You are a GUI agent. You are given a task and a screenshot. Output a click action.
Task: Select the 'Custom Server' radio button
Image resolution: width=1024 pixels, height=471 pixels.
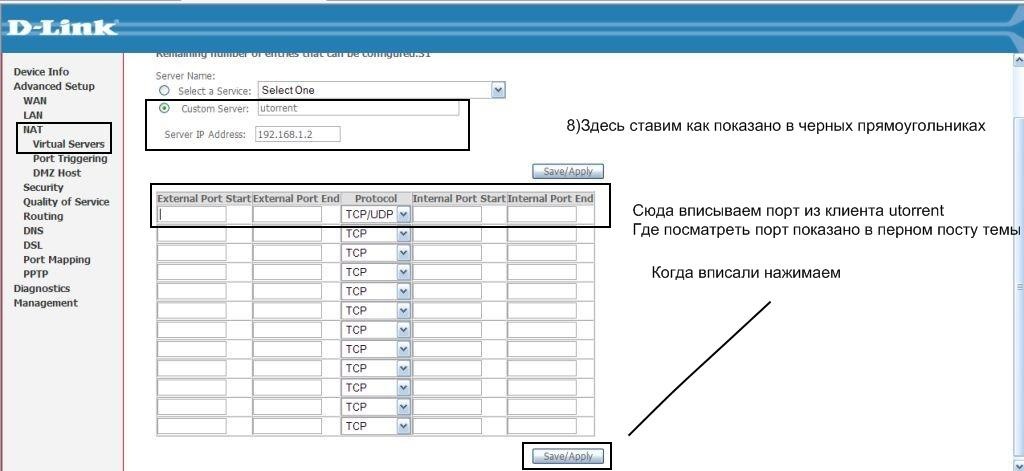[164, 108]
